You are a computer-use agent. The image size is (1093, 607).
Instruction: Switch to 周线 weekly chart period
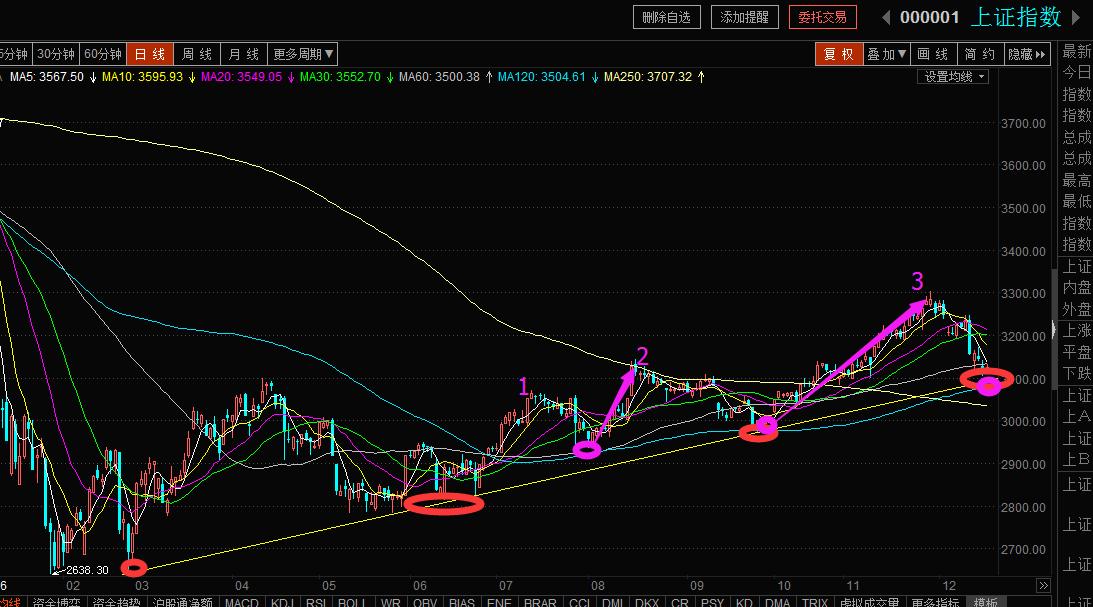(x=198, y=54)
